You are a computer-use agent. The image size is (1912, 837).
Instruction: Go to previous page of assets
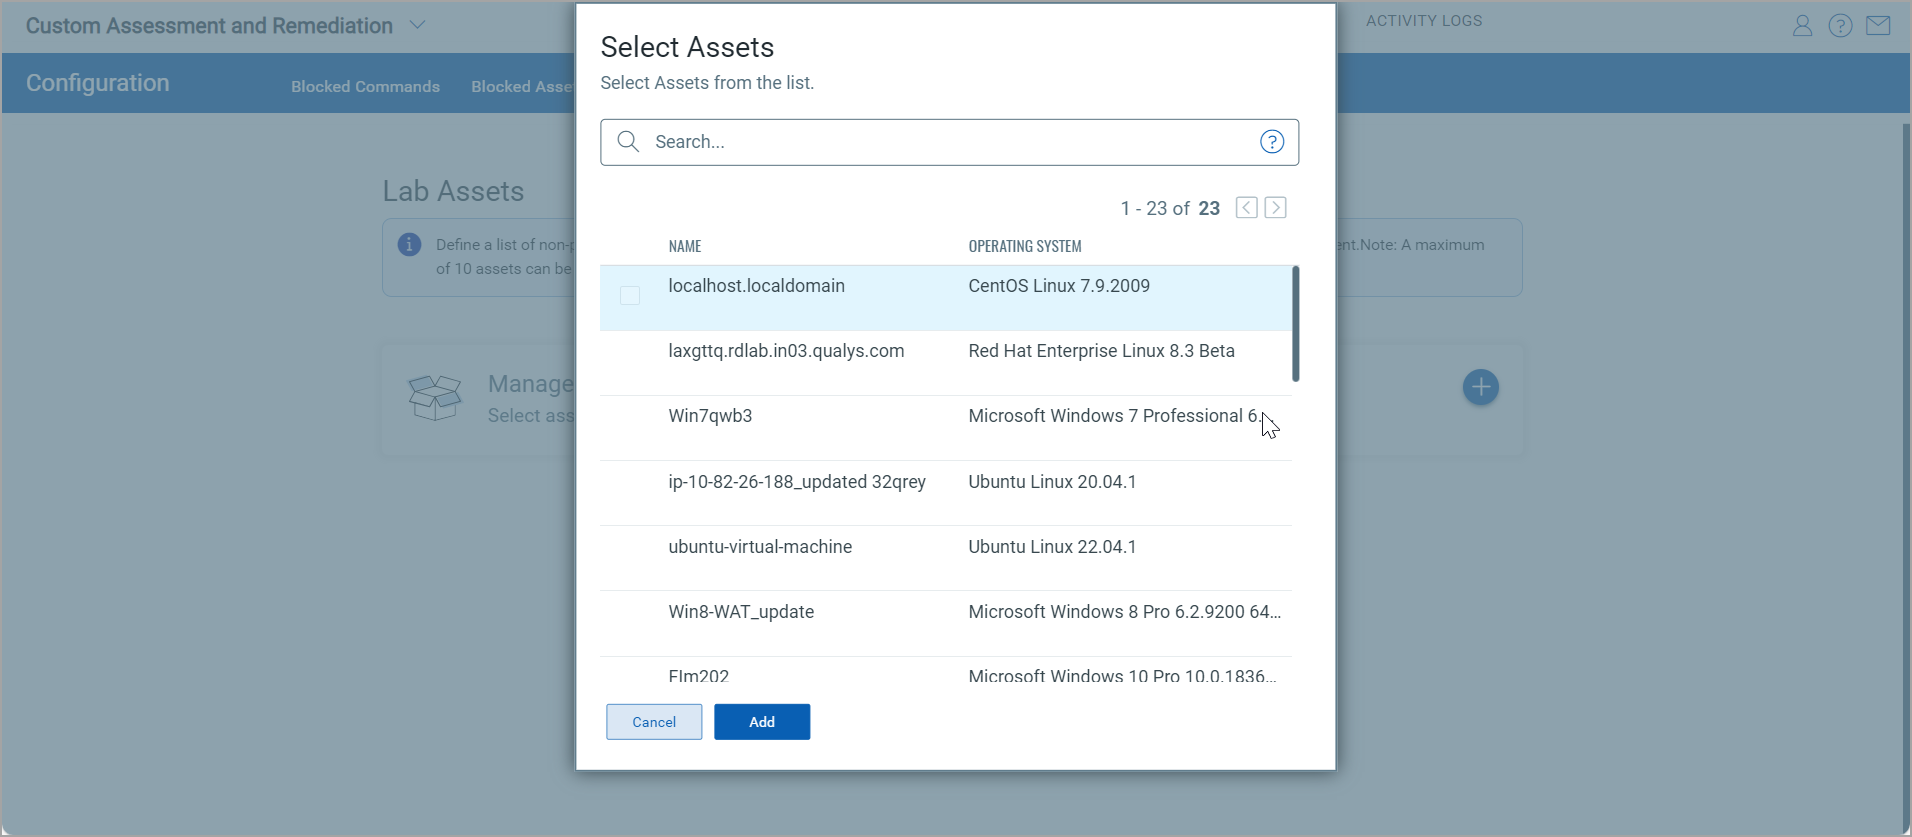[x=1246, y=208]
